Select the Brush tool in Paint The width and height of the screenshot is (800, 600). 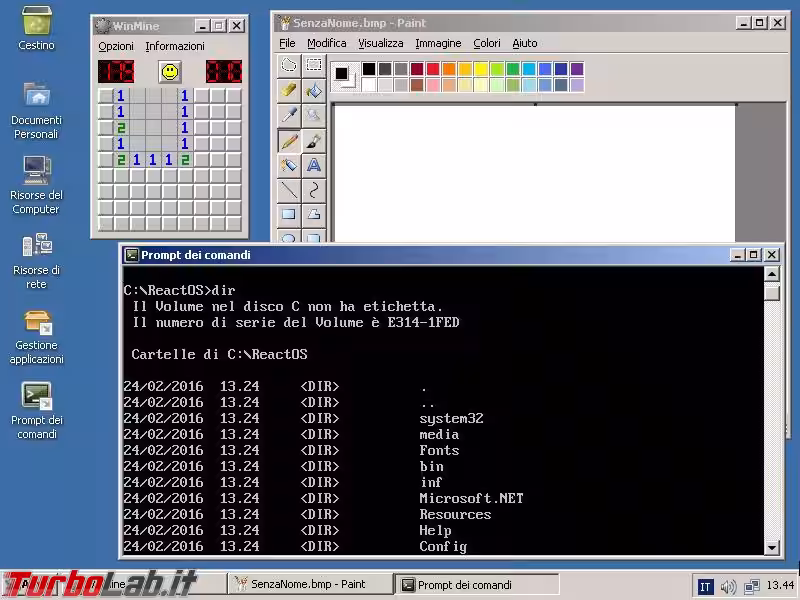(x=313, y=141)
